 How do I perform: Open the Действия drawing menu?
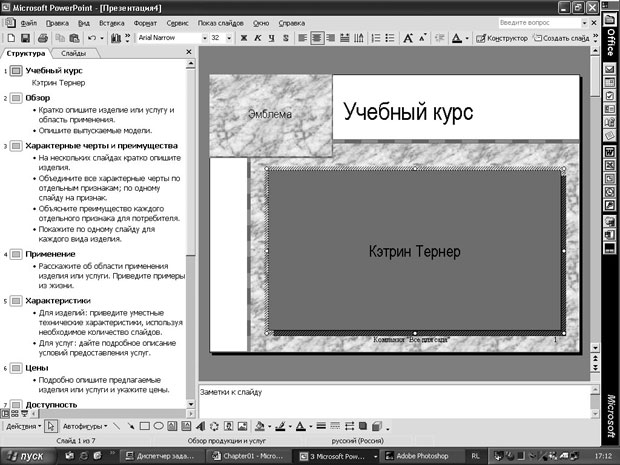[23, 426]
